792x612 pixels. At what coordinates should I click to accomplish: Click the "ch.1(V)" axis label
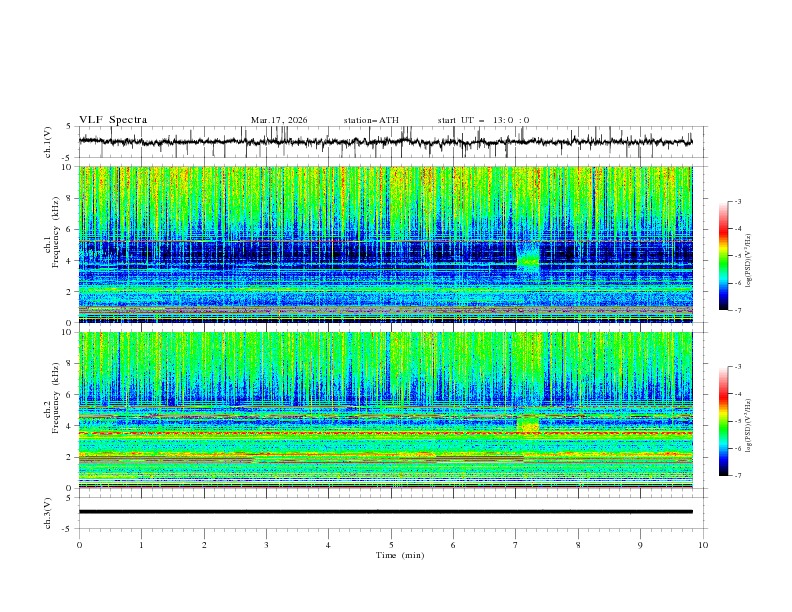click(48, 142)
